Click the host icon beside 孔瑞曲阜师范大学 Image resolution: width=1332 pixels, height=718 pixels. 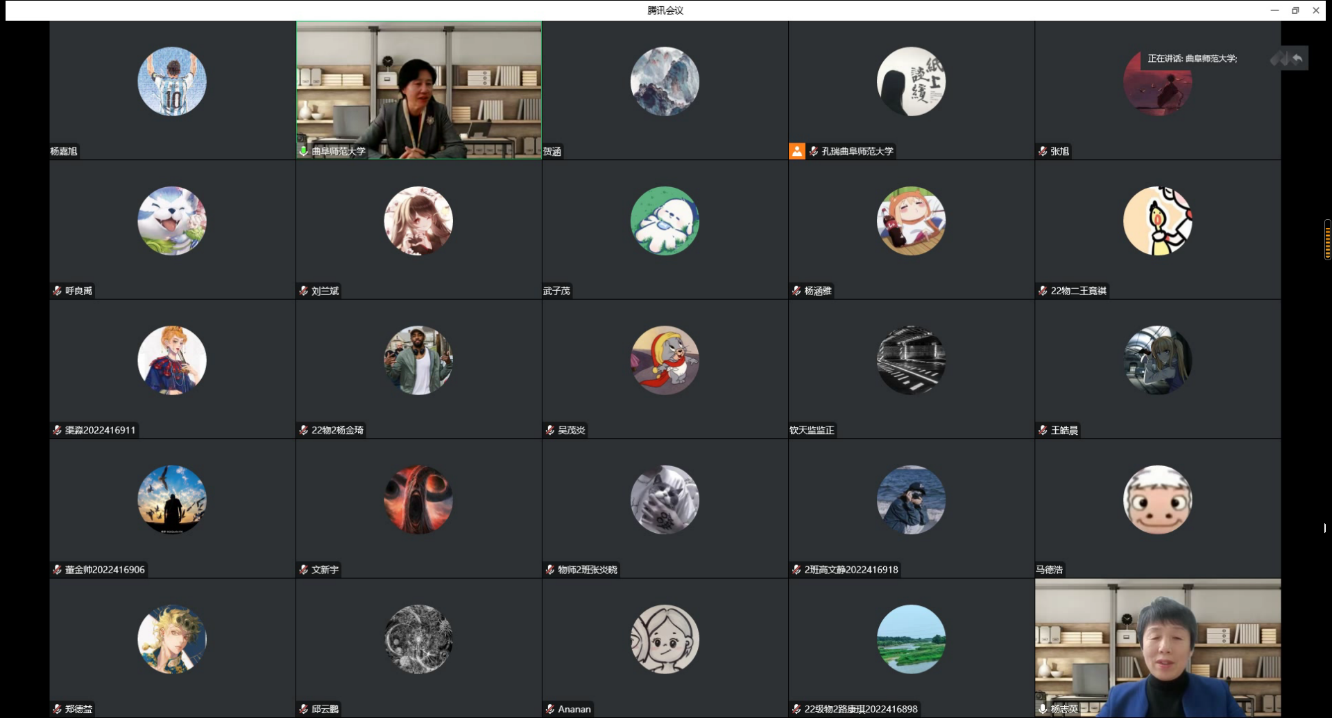[797, 151]
